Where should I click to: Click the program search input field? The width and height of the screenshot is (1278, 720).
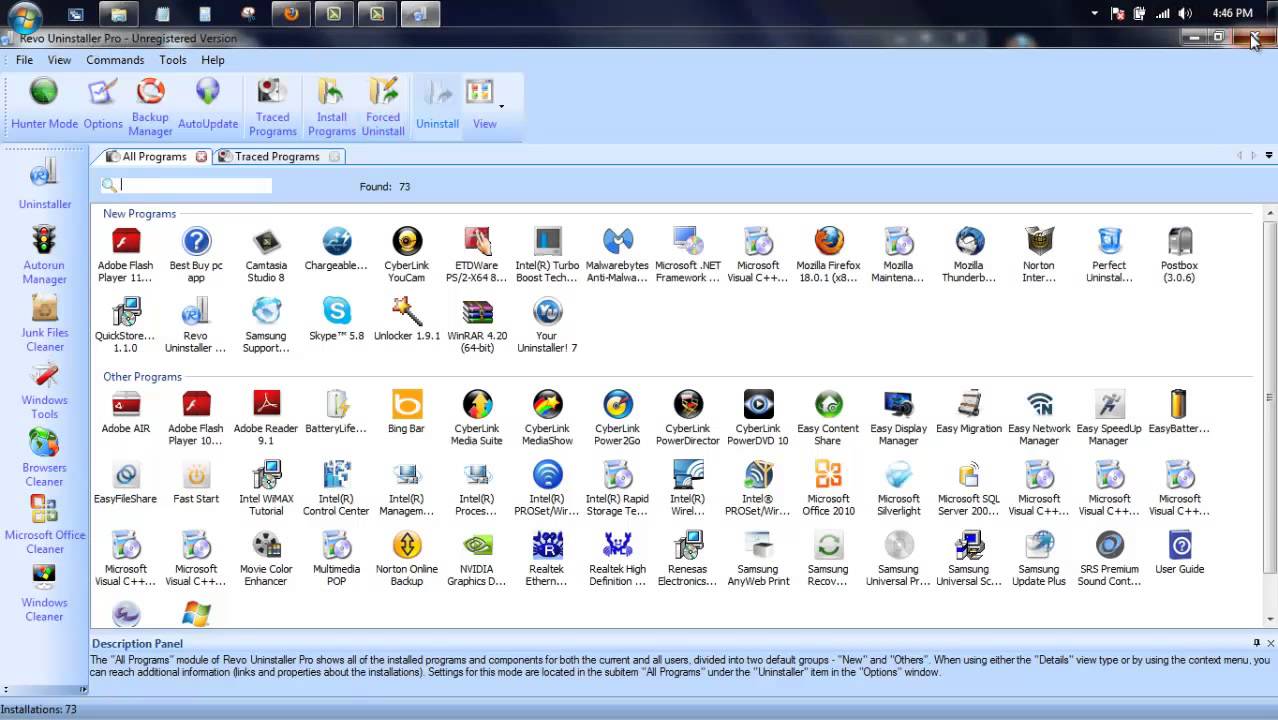point(195,185)
